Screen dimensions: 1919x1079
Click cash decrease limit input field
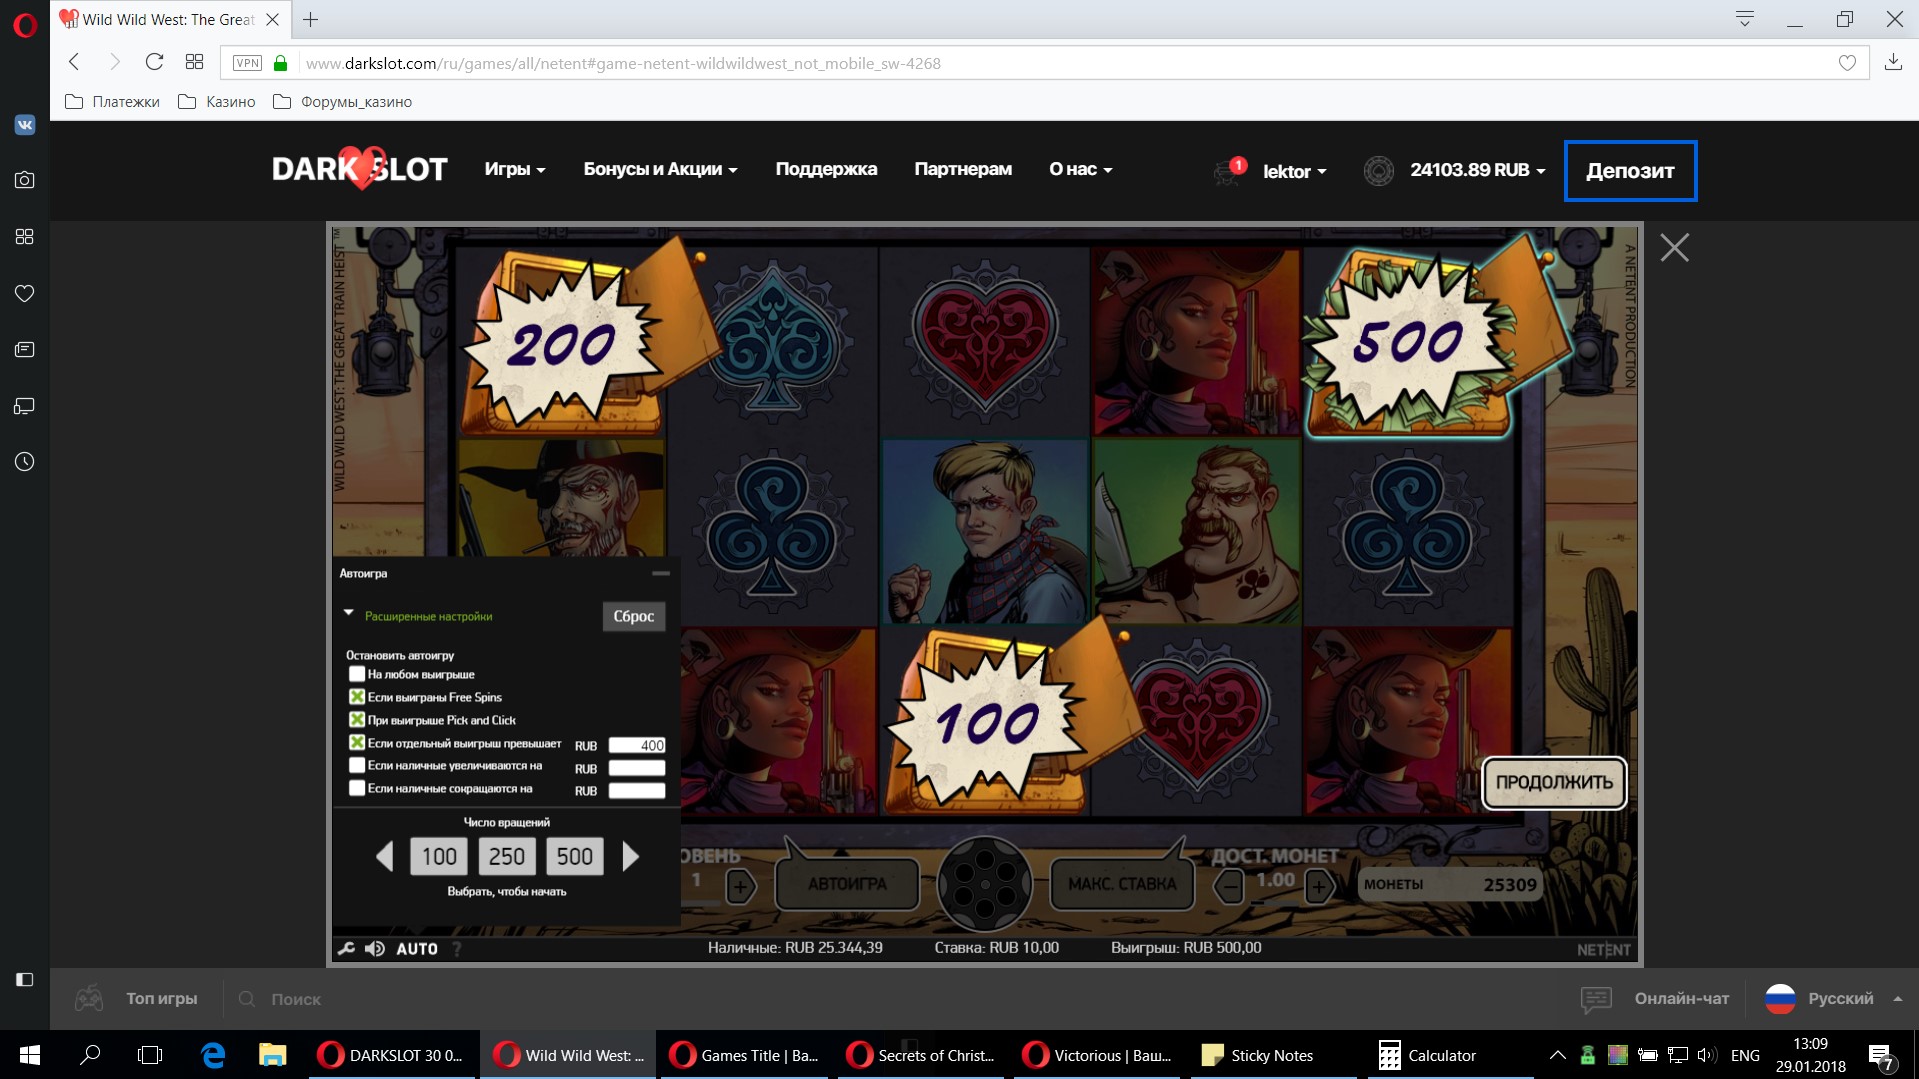point(637,791)
